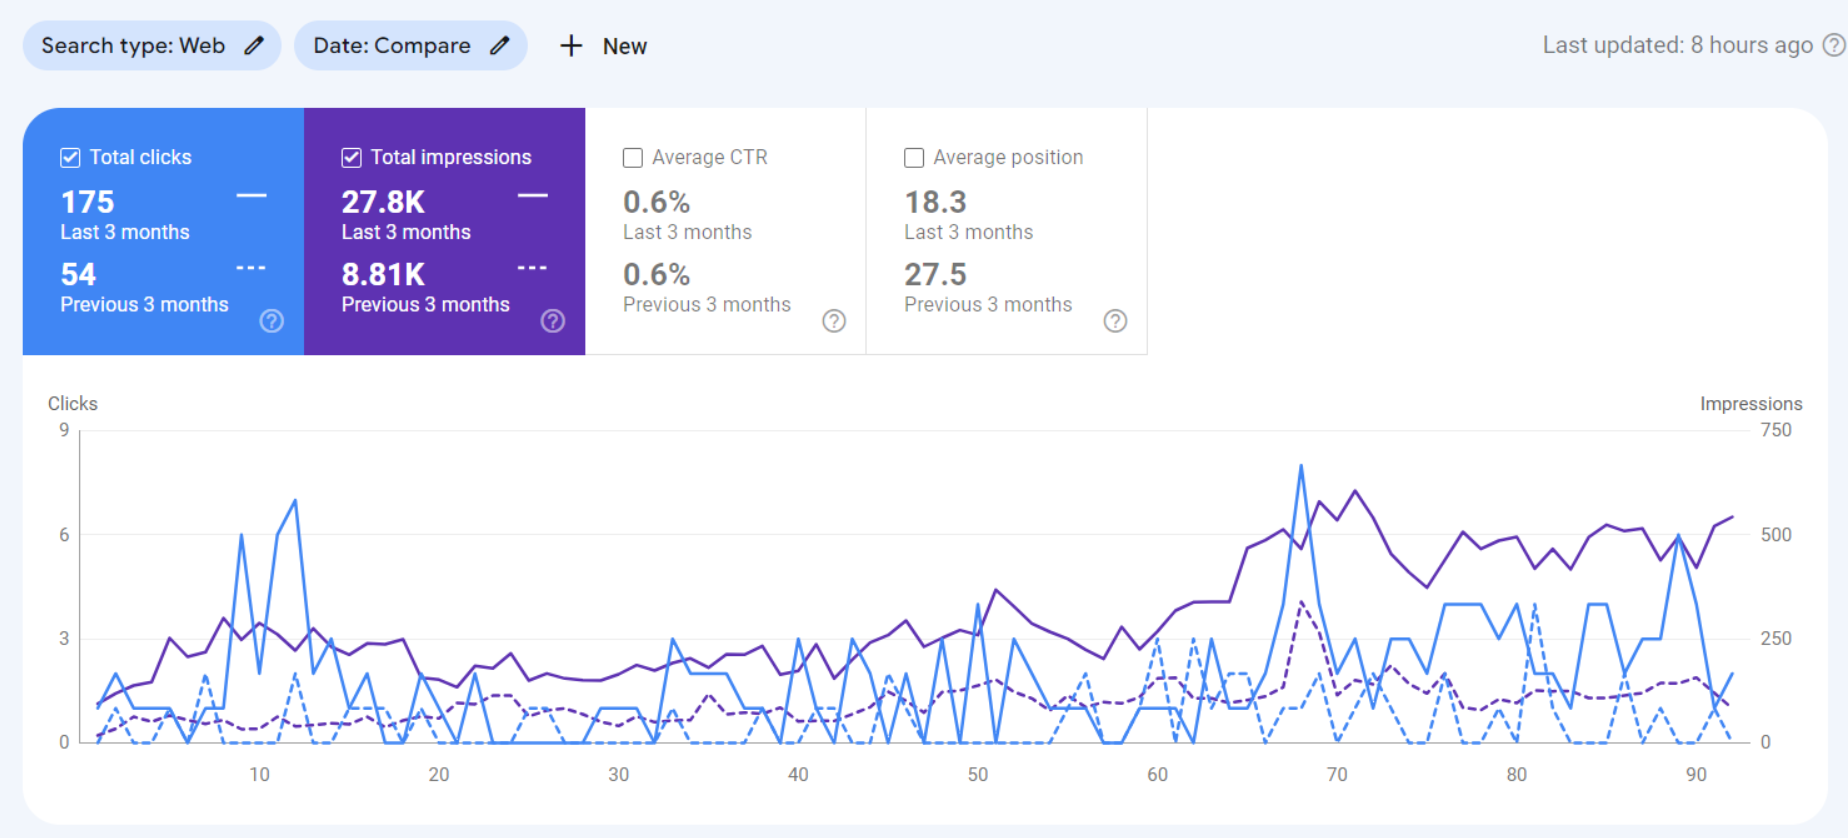The image size is (1848, 838).
Task: Click the pencil icon on Search type chip
Action: tap(254, 46)
